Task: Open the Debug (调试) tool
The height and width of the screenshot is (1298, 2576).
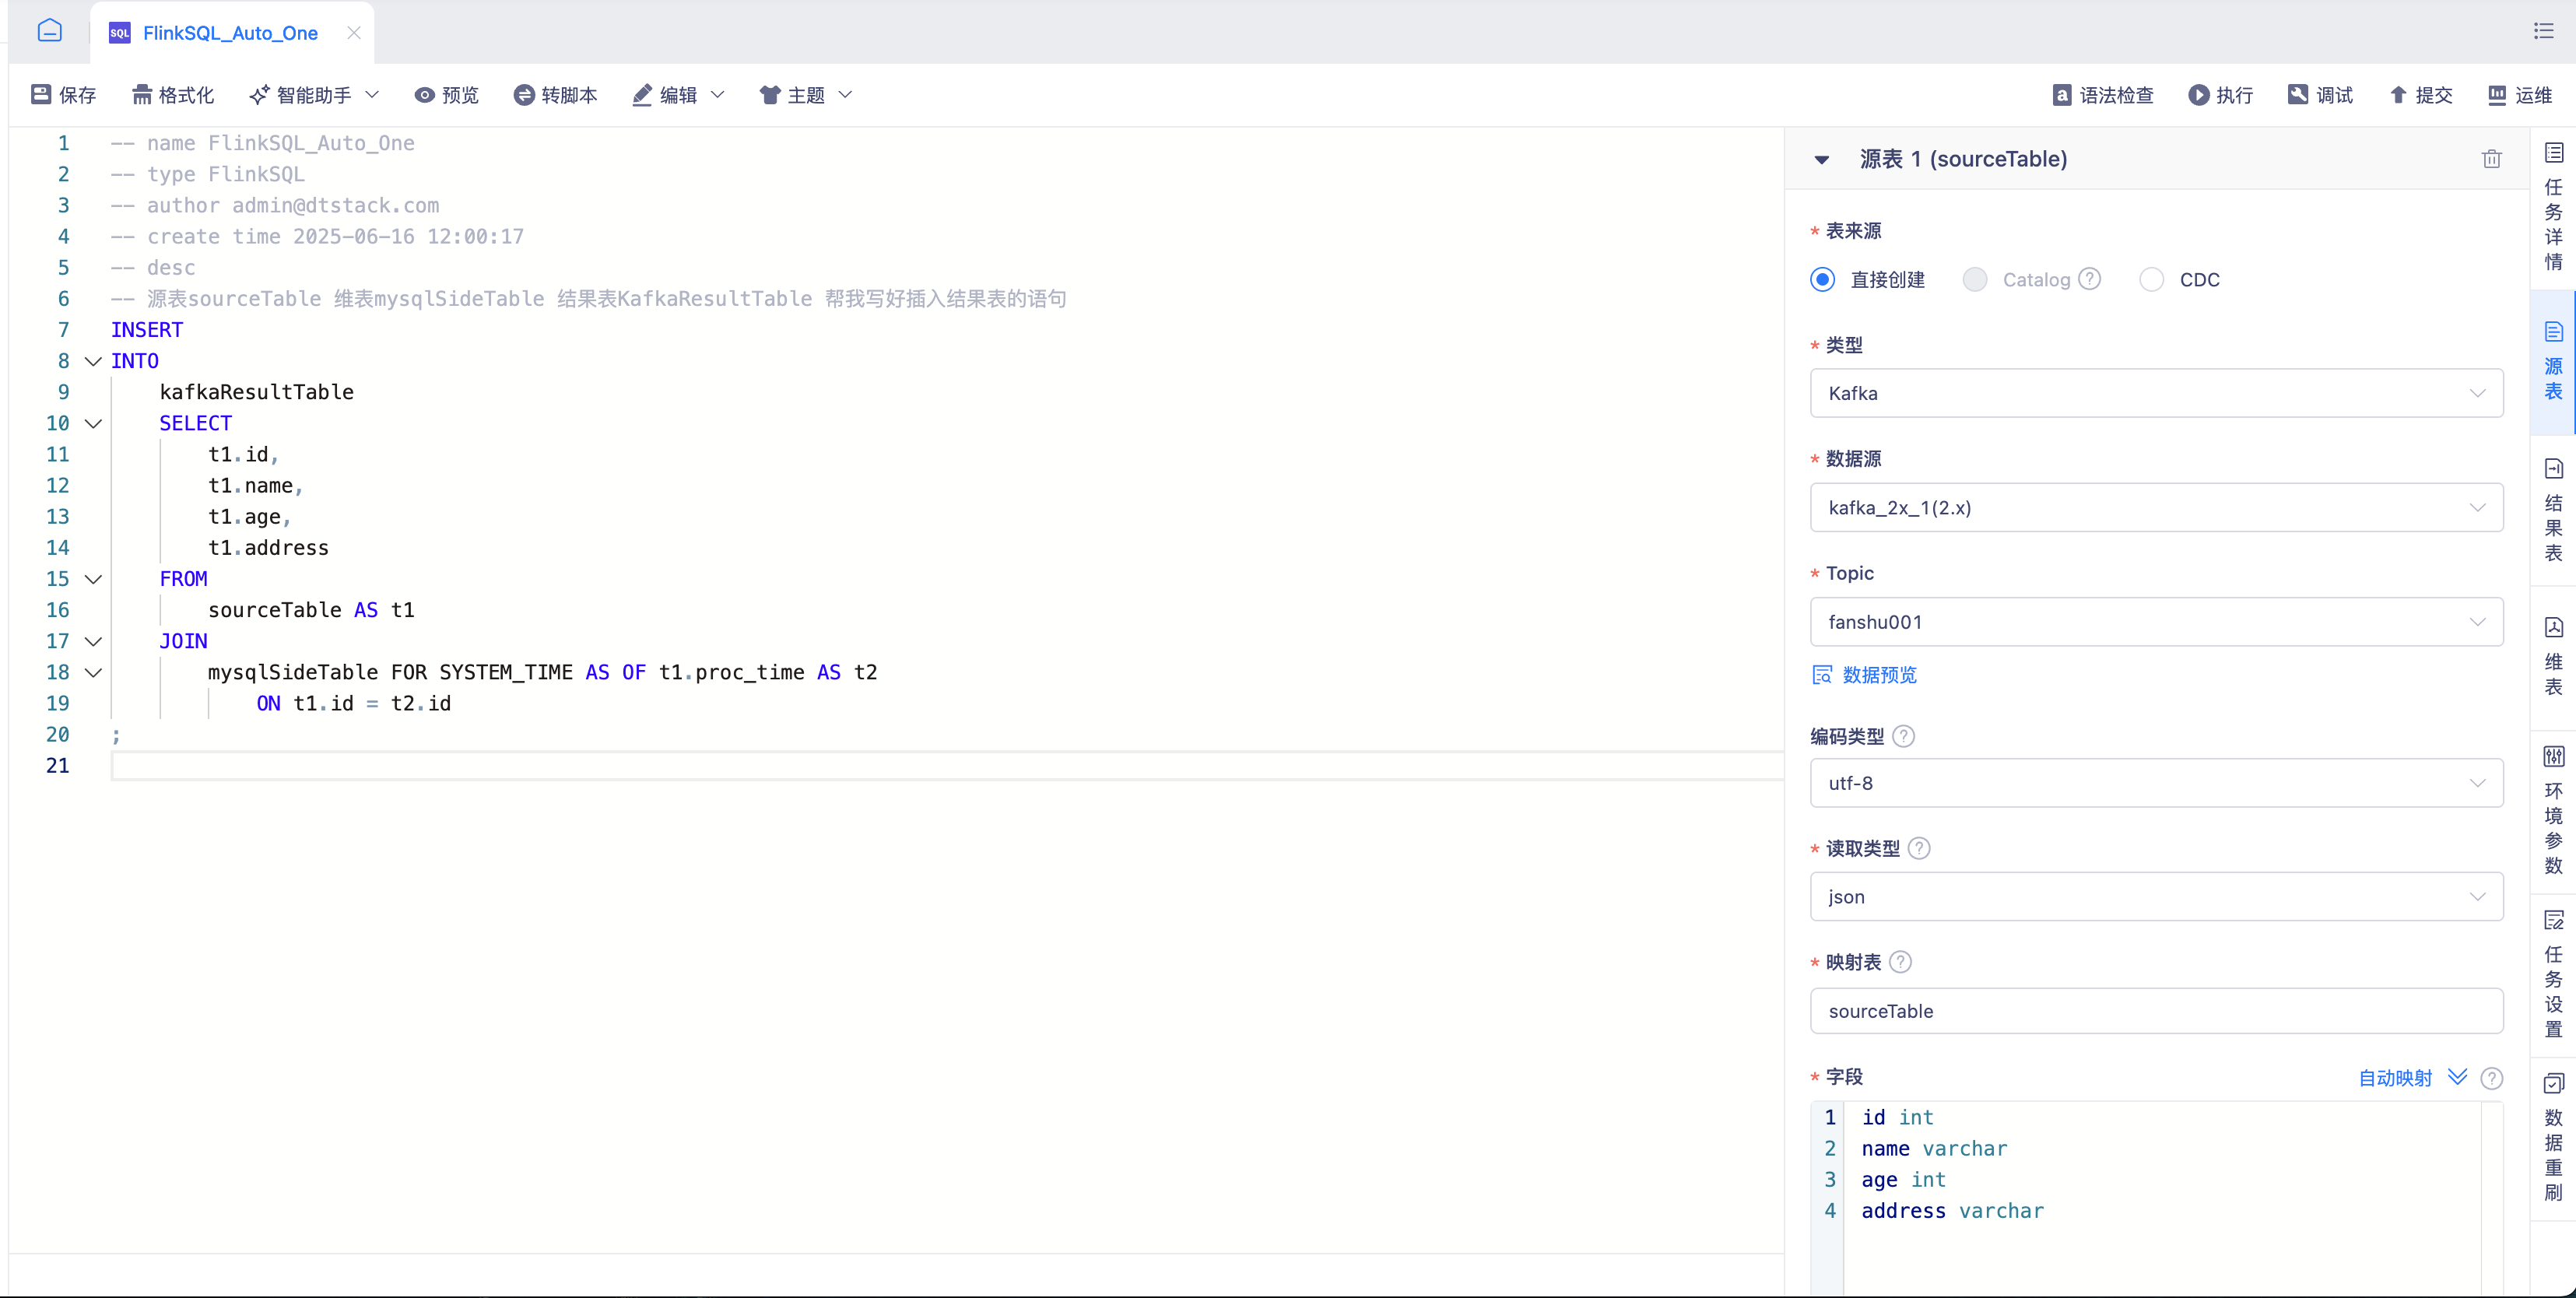Action: (x=2320, y=94)
